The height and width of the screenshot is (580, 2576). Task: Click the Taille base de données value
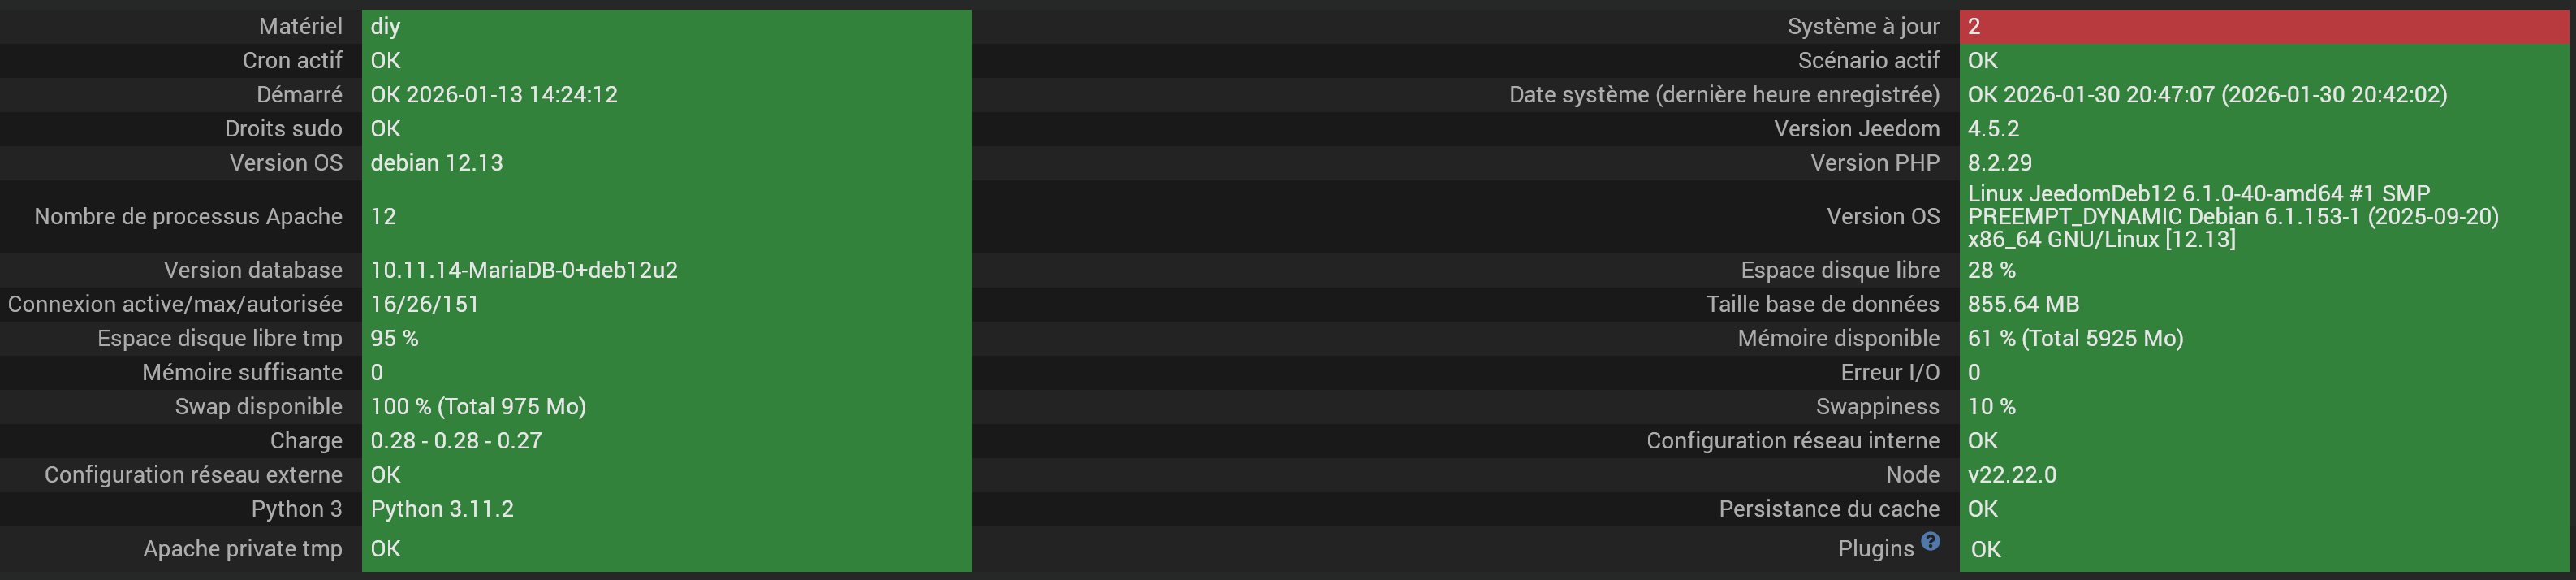[x=2023, y=304]
